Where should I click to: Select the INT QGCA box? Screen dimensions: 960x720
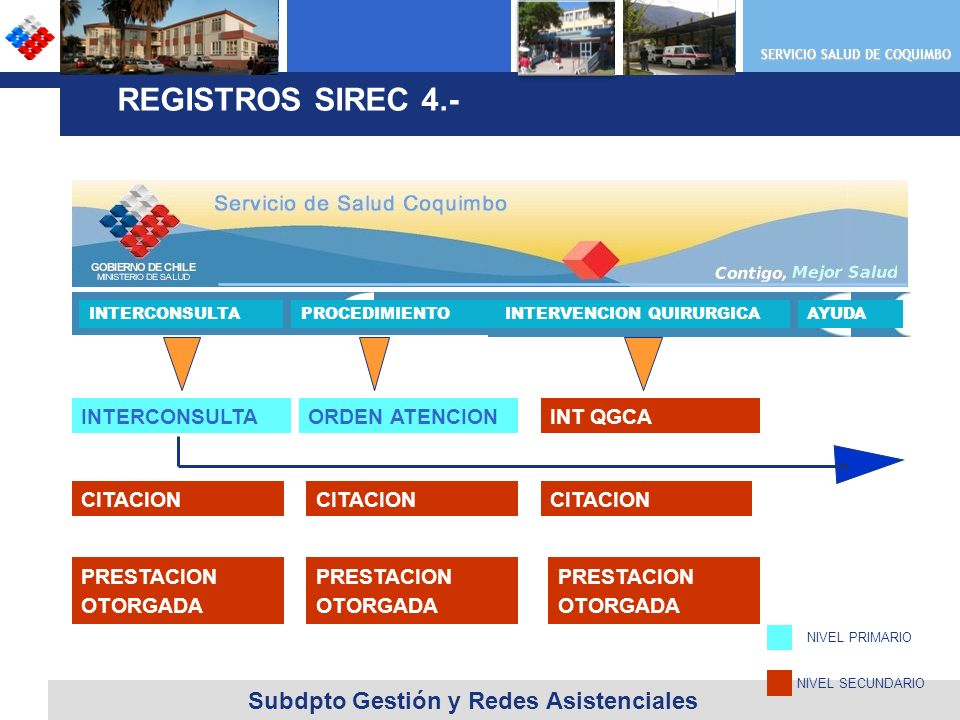[x=650, y=416]
